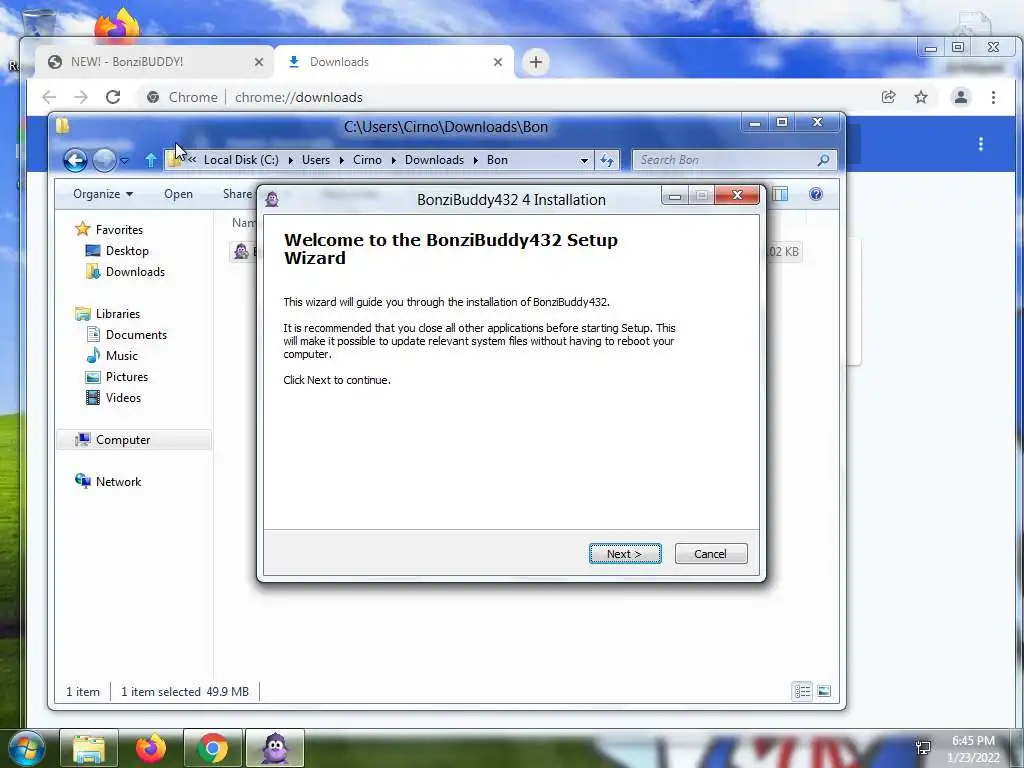Refresh the Explorer folder view

(x=607, y=160)
